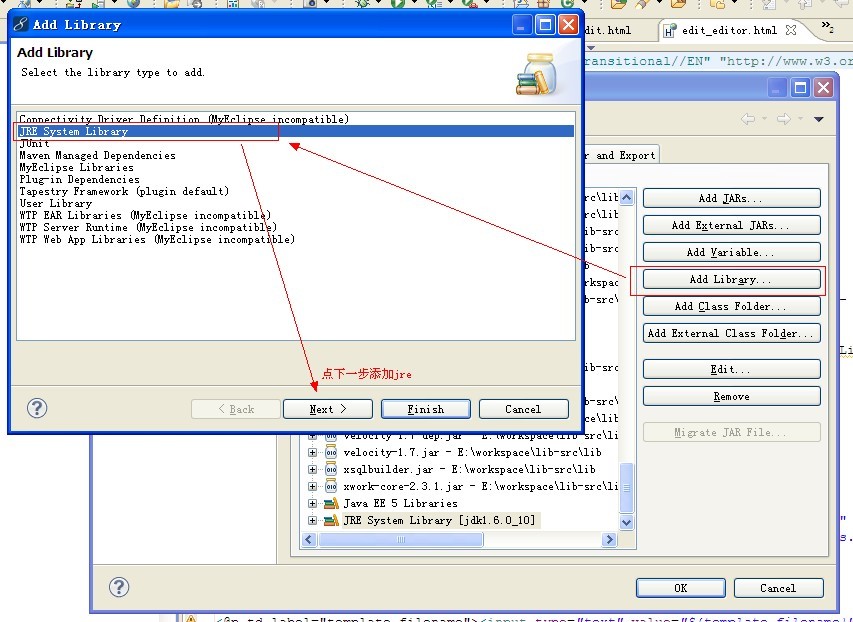Show hidden editor tabs list
Screen dimensions: 853x622
point(827,26)
